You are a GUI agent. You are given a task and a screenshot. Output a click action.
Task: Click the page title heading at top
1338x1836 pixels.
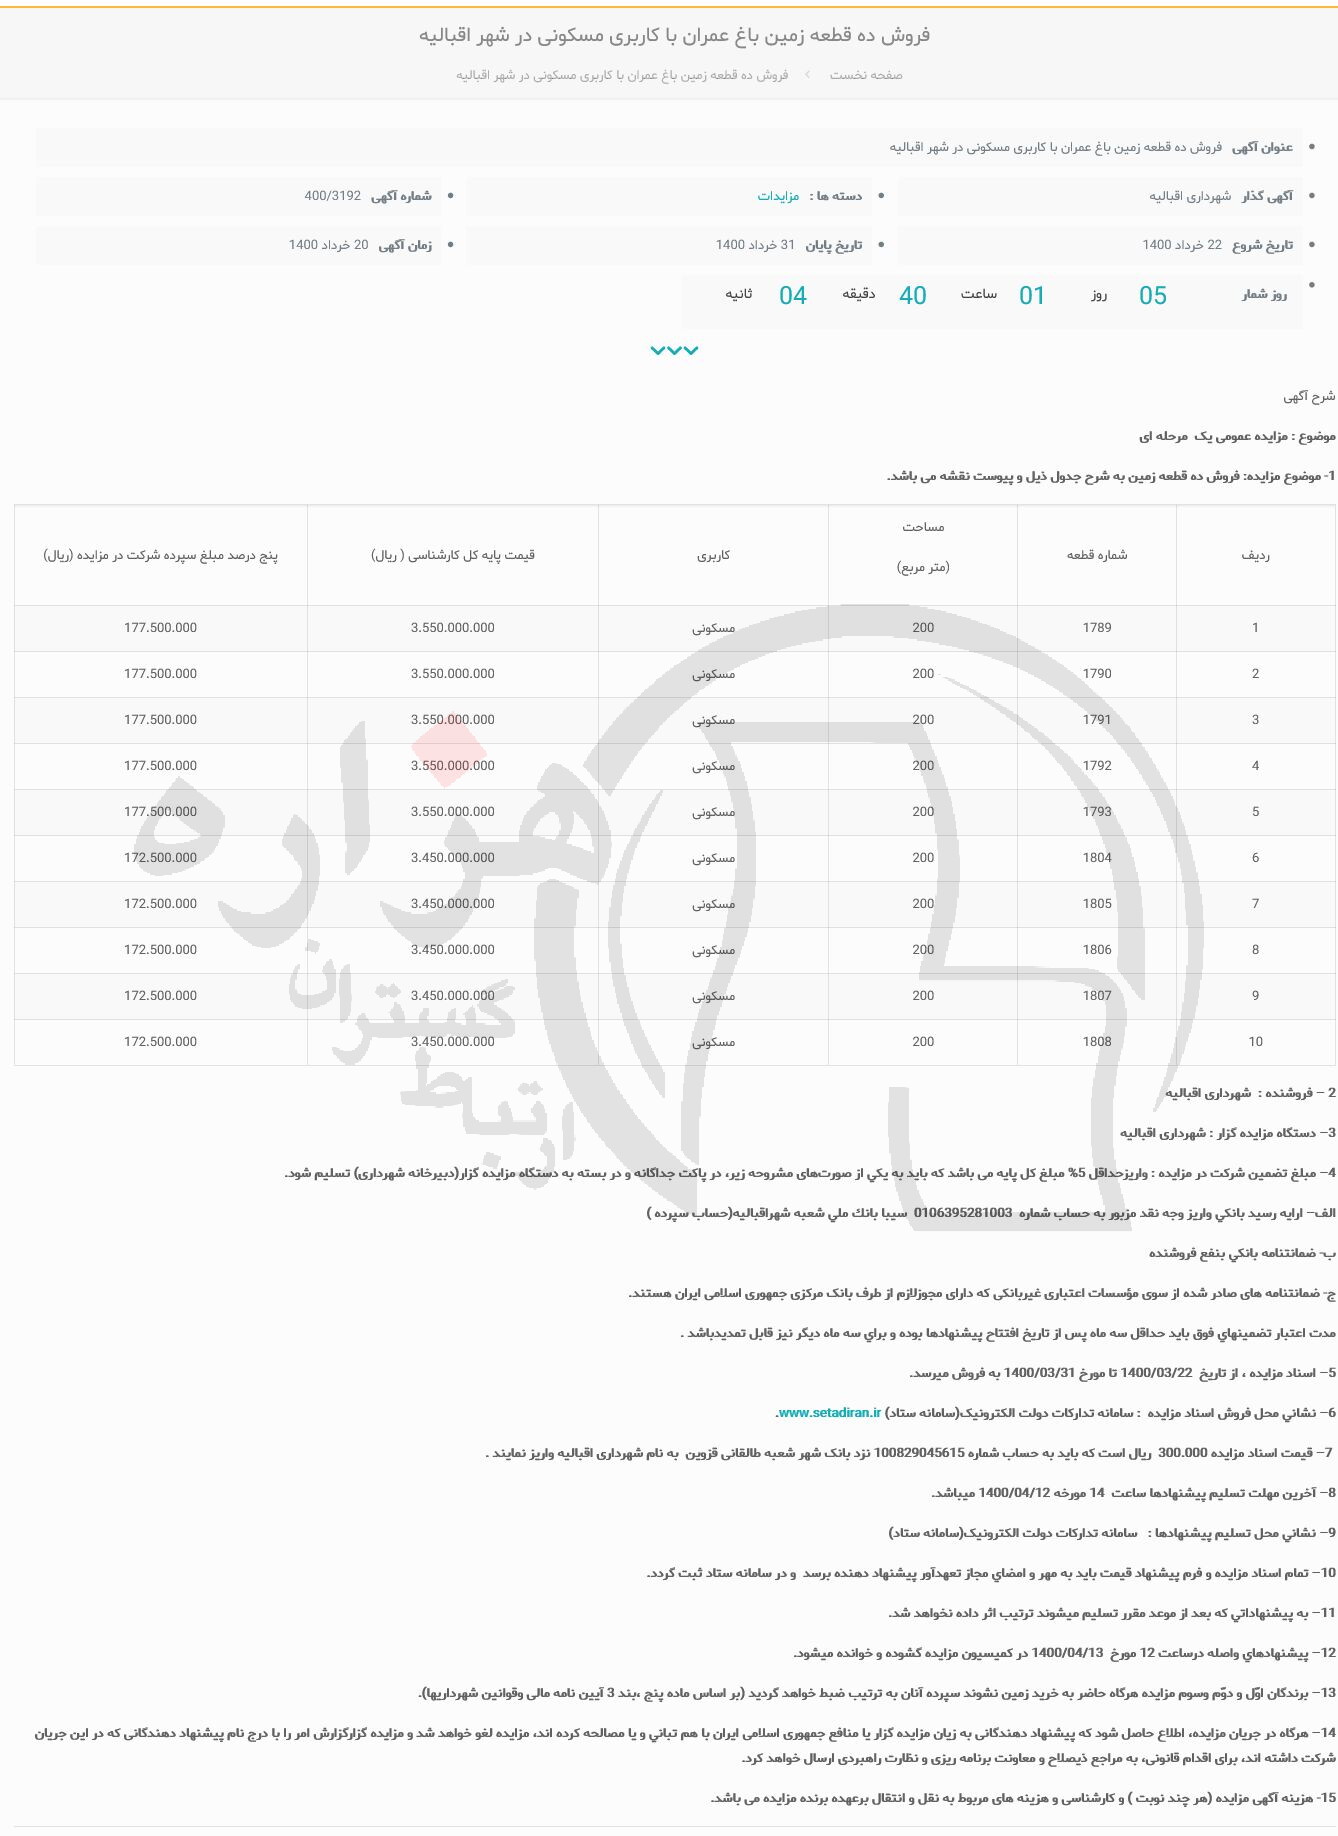pos(675,35)
